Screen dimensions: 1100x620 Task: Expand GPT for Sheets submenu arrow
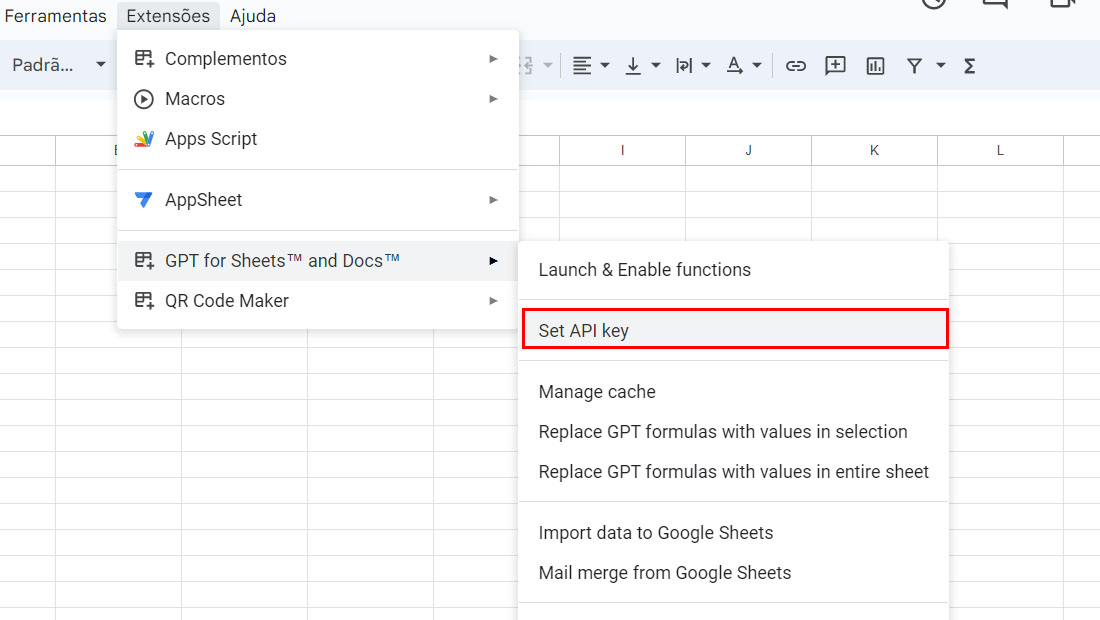click(x=493, y=261)
